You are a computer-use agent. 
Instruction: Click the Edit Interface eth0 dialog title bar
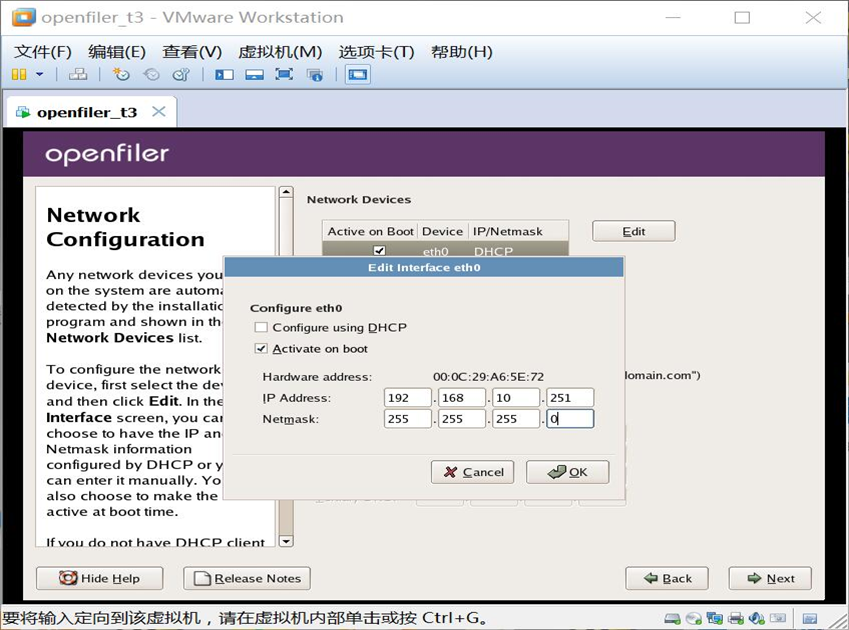pyautogui.click(x=424, y=267)
